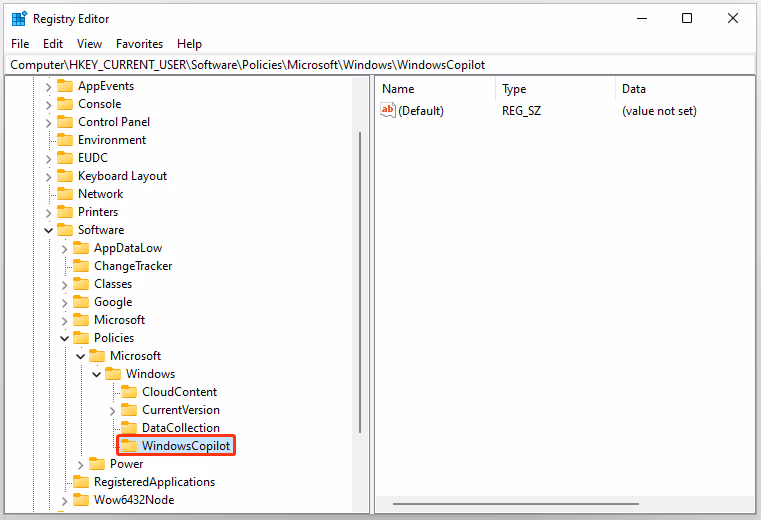Click the Printers folder icon
This screenshot has width=761, height=520.
[x=65, y=212]
